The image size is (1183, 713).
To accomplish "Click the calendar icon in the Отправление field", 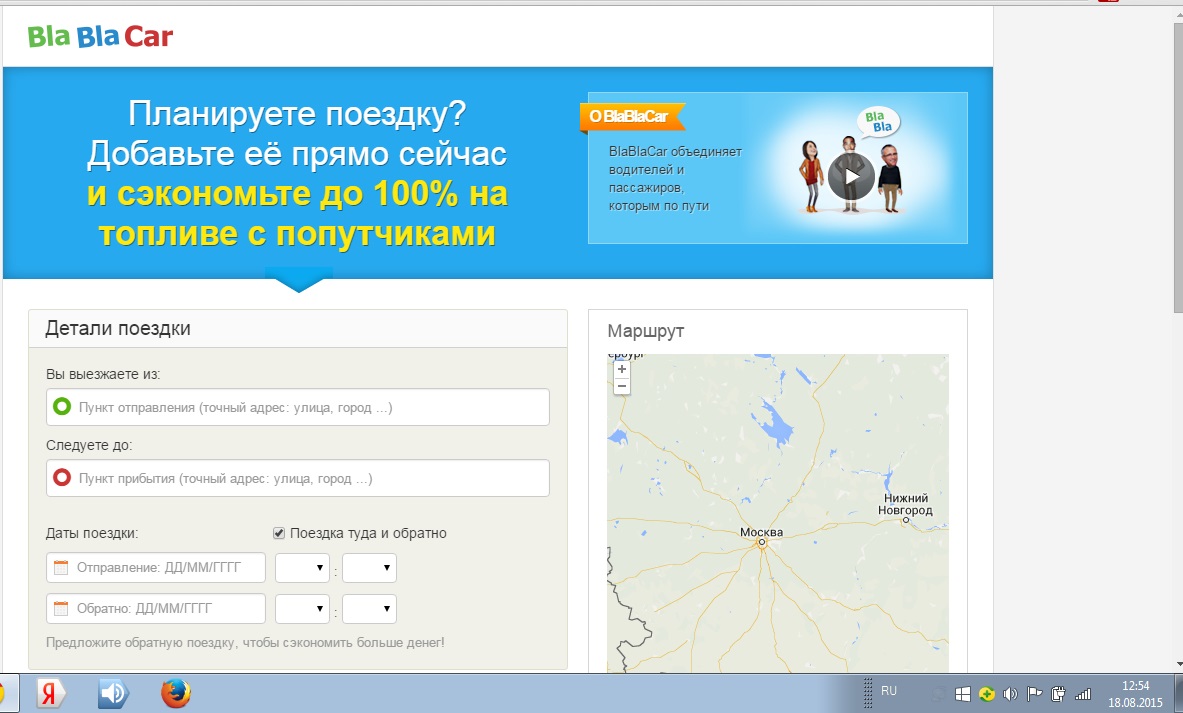I will [61, 567].
